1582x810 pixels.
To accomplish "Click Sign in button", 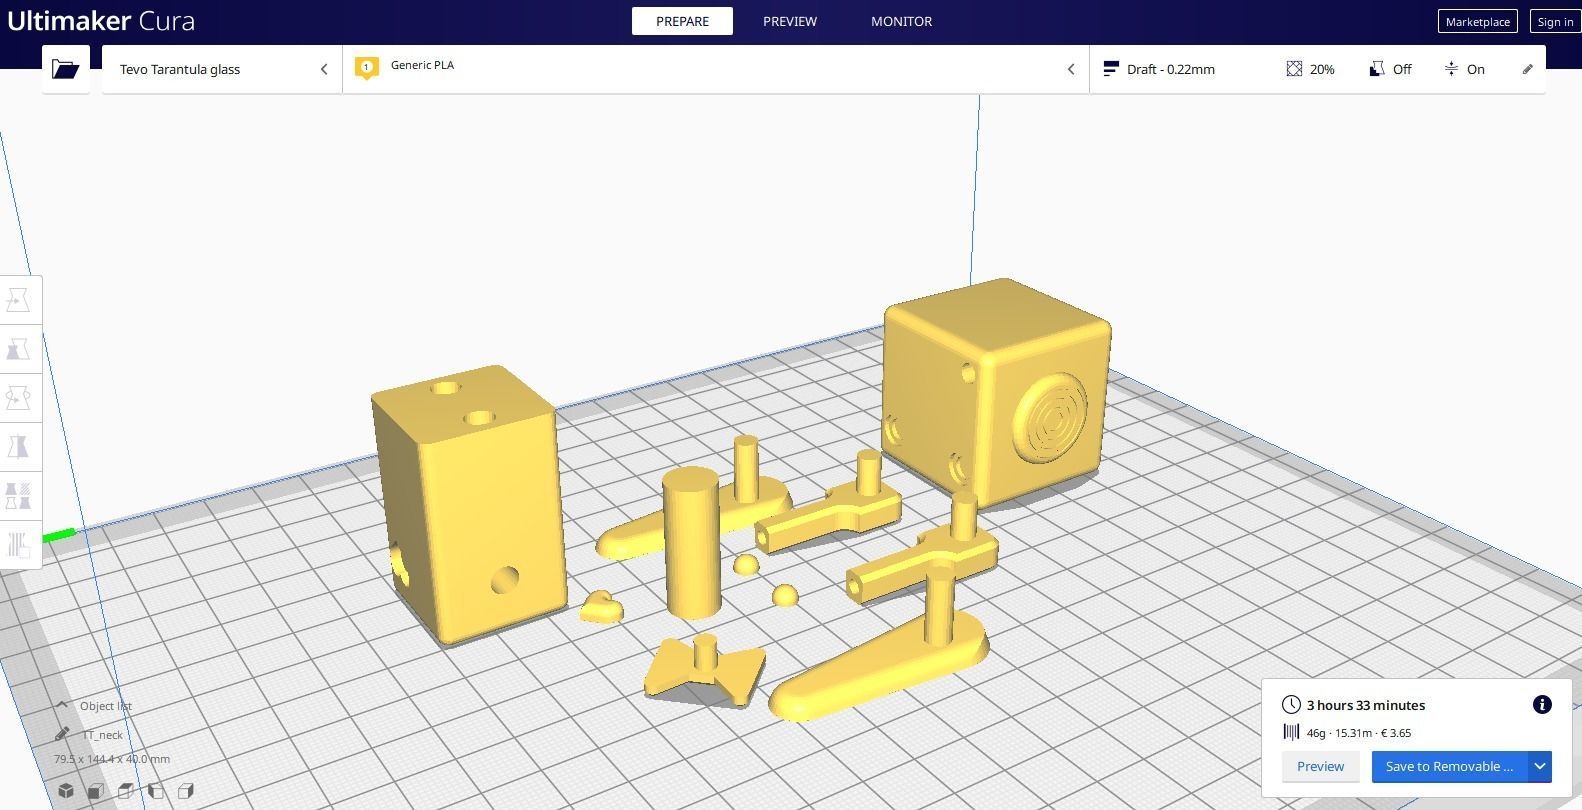I will (x=1555, y=21).
